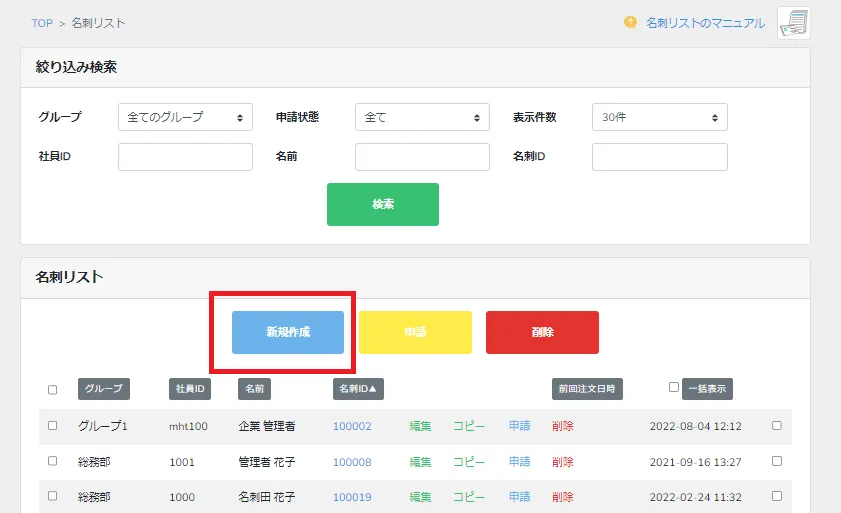Viewport: 841px width, 513px height.
Task: Click the 絞り込み検索 panel heading
Action: click(x=76, y=67)
